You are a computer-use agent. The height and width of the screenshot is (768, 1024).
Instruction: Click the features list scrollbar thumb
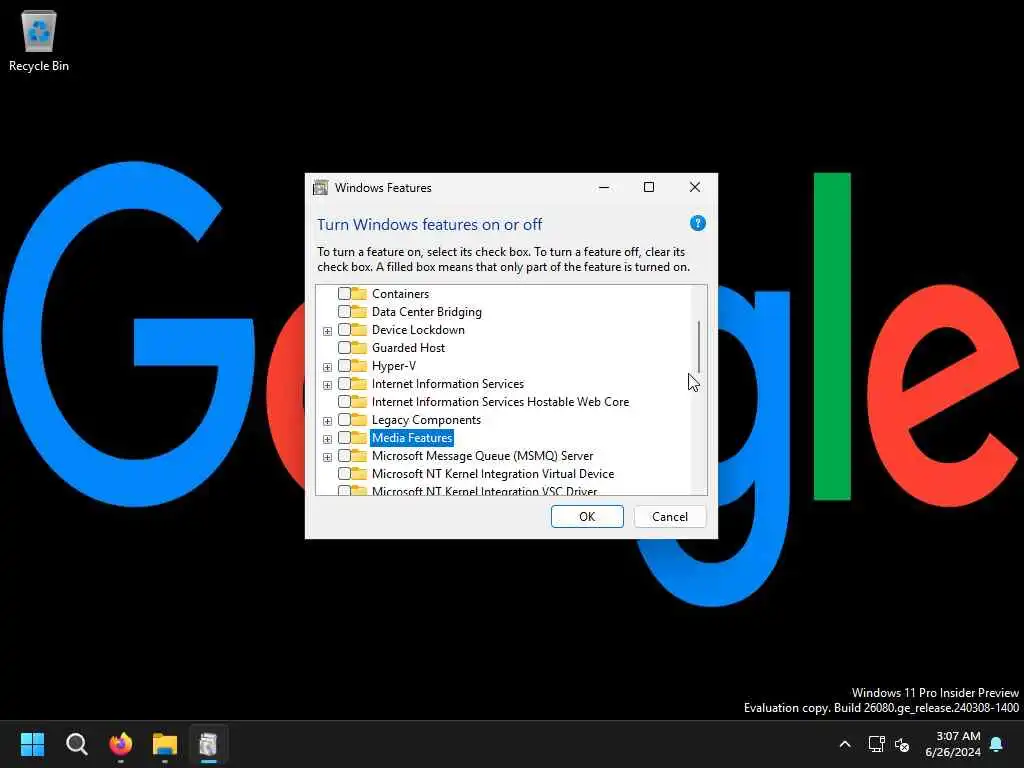pyautogui.click(x=699, y=347)
